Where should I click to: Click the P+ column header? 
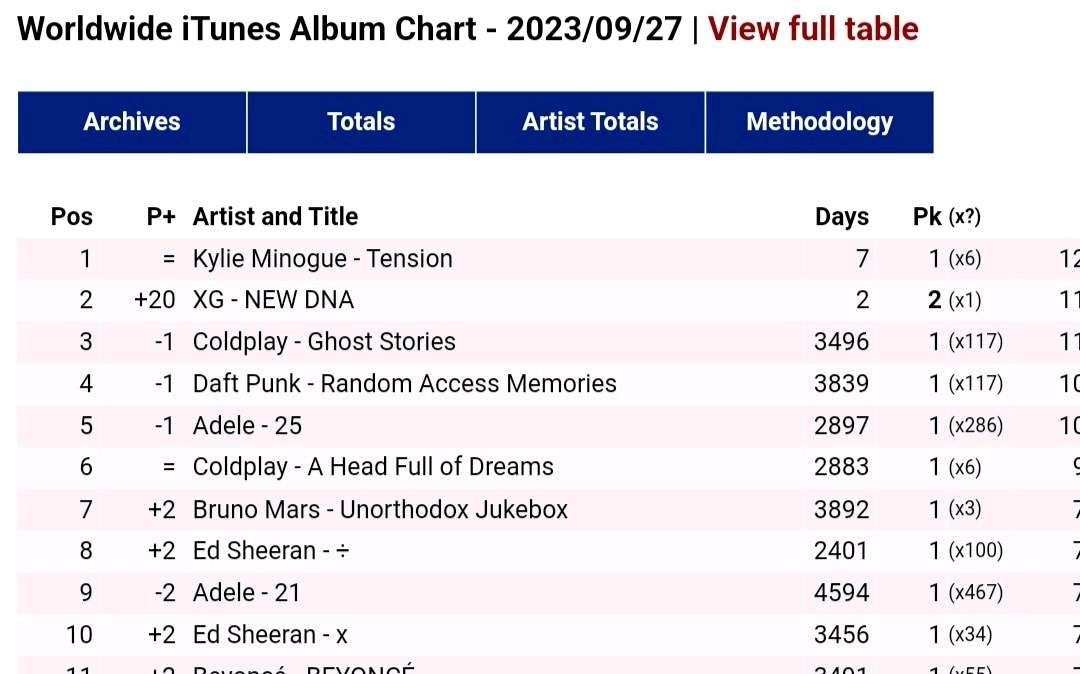pyautogui.click(x=161, y=216)
